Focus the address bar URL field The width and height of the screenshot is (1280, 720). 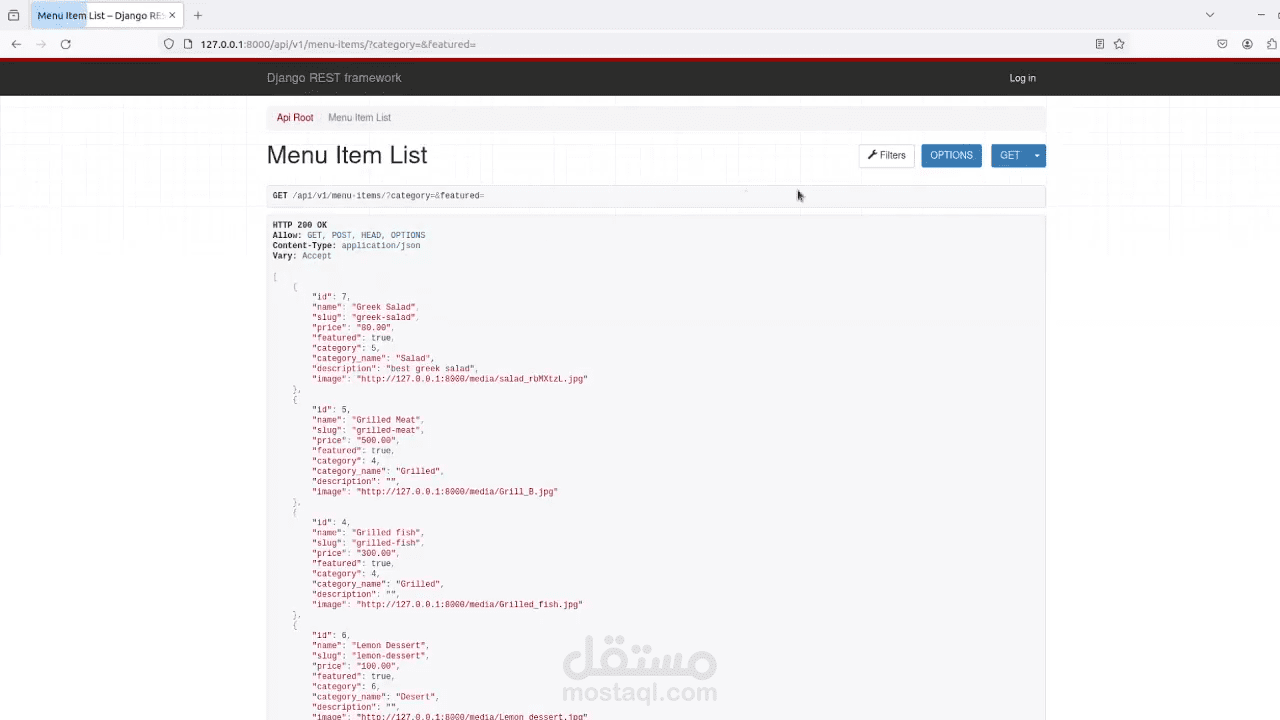click(640, 44)
